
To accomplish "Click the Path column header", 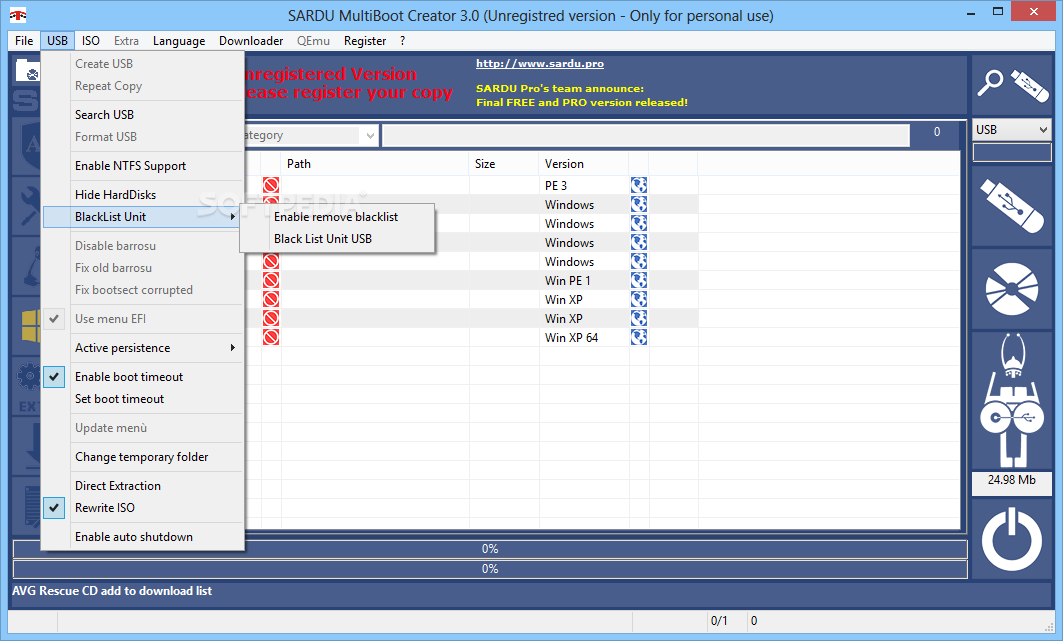I will coord(375,164).
